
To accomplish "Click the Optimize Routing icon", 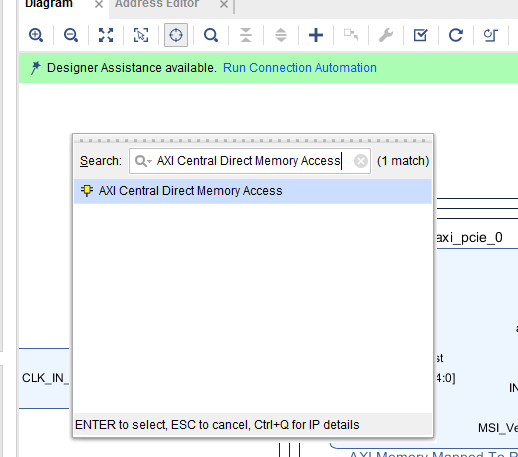I will 491,35.
